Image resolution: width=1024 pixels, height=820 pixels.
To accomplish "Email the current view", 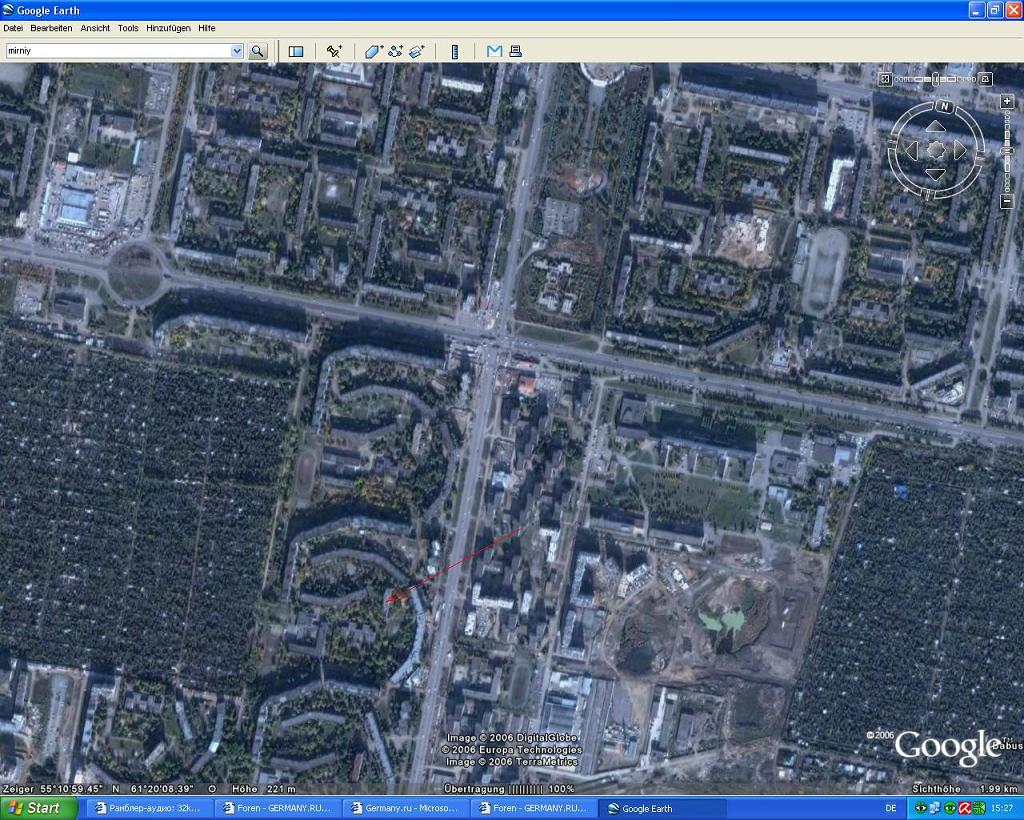I will 494,51.
